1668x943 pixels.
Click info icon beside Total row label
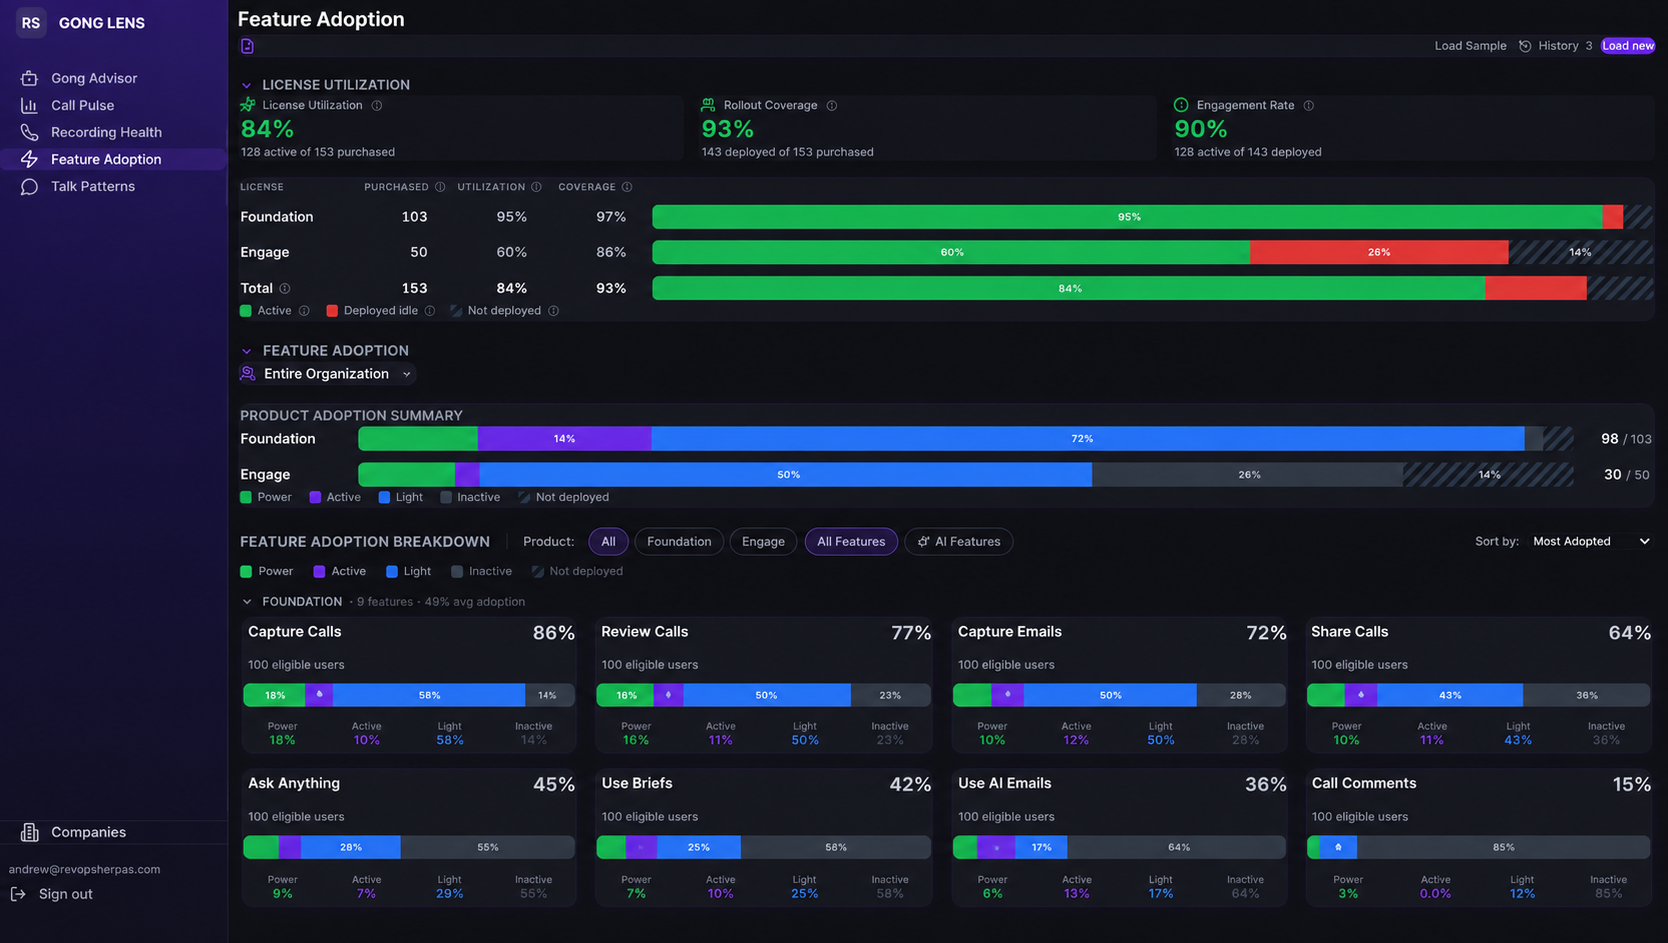pyautogui.click(x=285, y=288)
